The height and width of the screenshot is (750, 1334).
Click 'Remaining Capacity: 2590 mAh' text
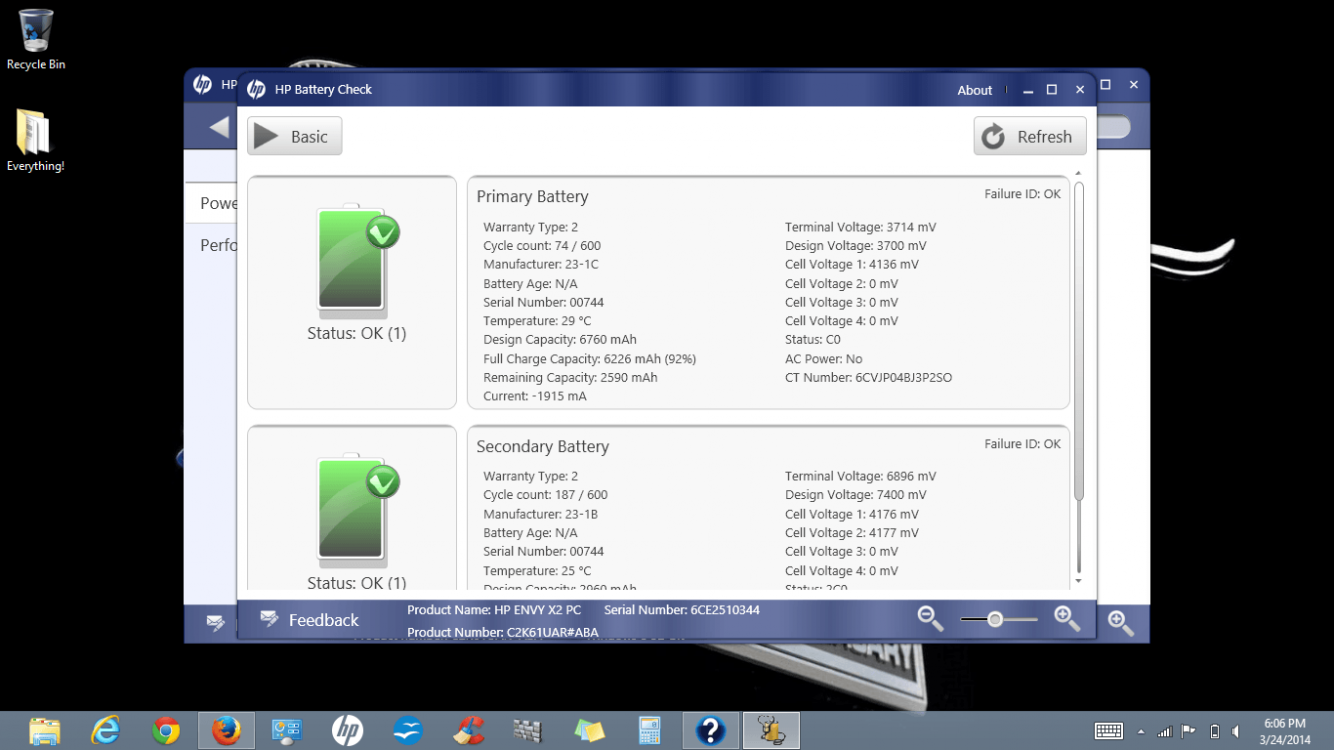coord(571,378)
